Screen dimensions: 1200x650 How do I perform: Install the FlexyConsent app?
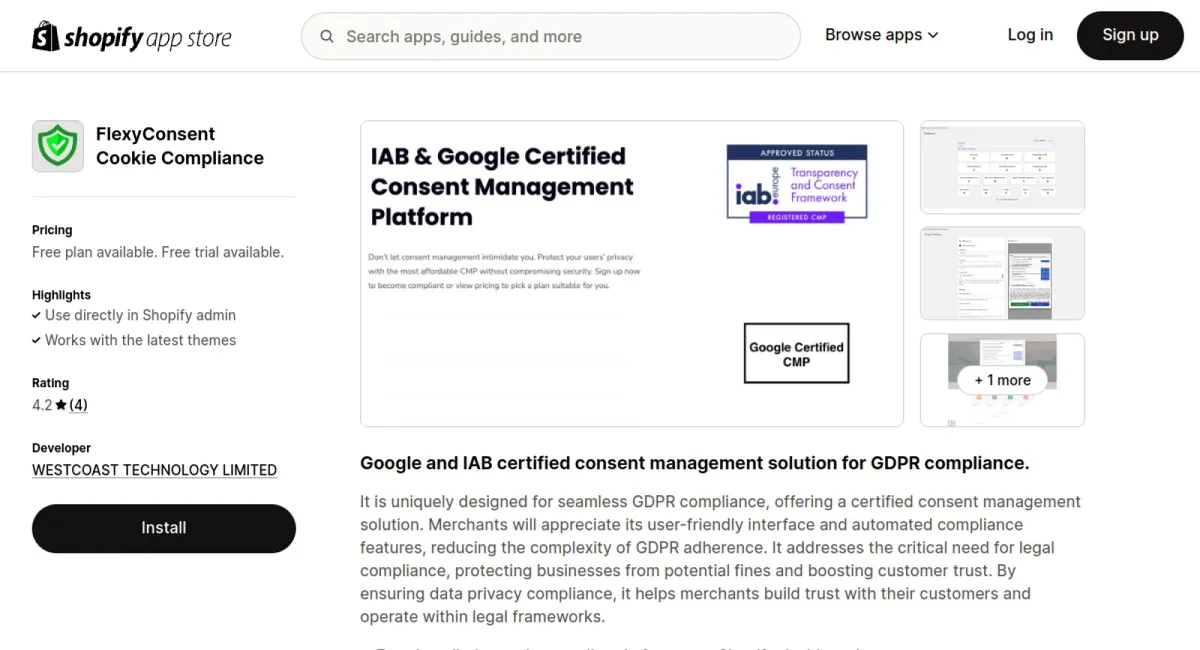pyautogui.click(x=164, y=528)
